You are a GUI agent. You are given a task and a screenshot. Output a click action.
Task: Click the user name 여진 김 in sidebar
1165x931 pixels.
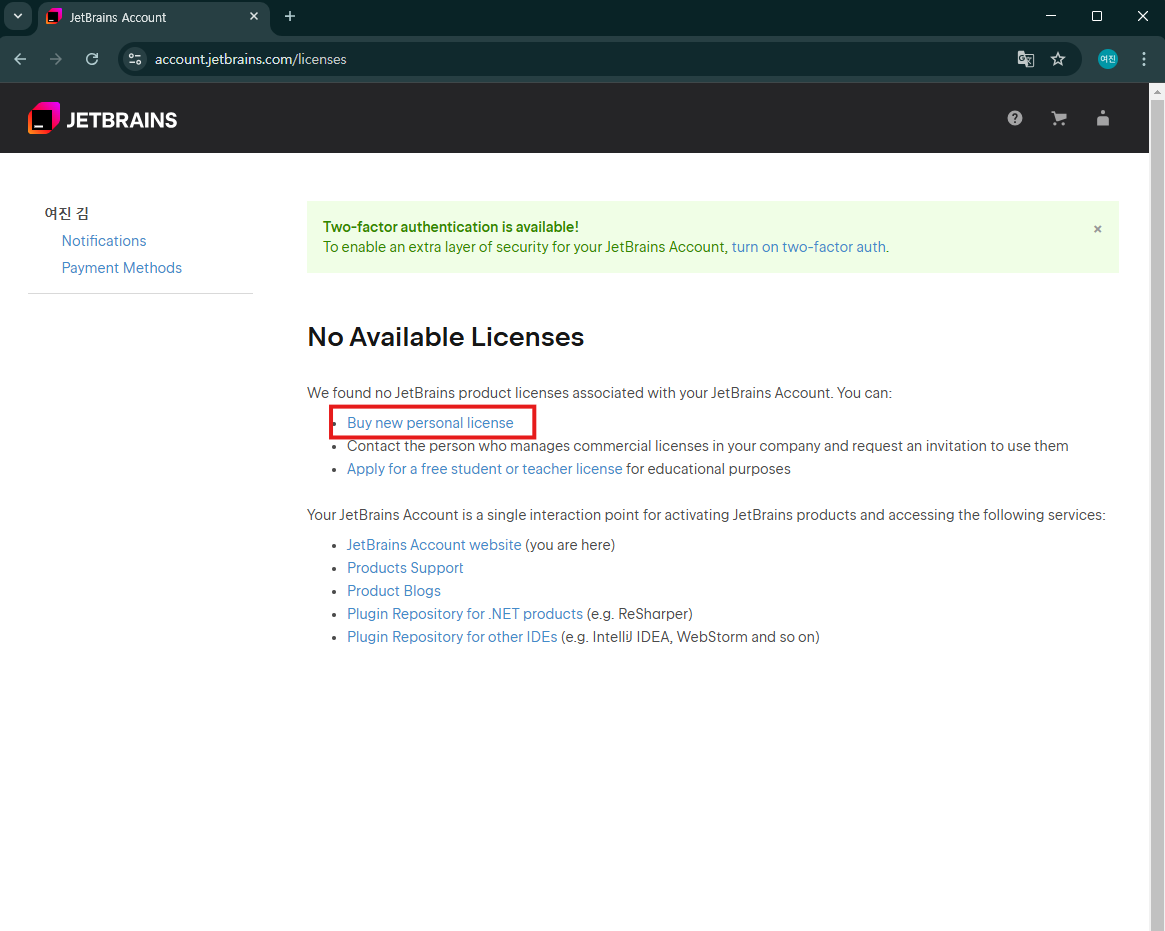tap(67, 213)
